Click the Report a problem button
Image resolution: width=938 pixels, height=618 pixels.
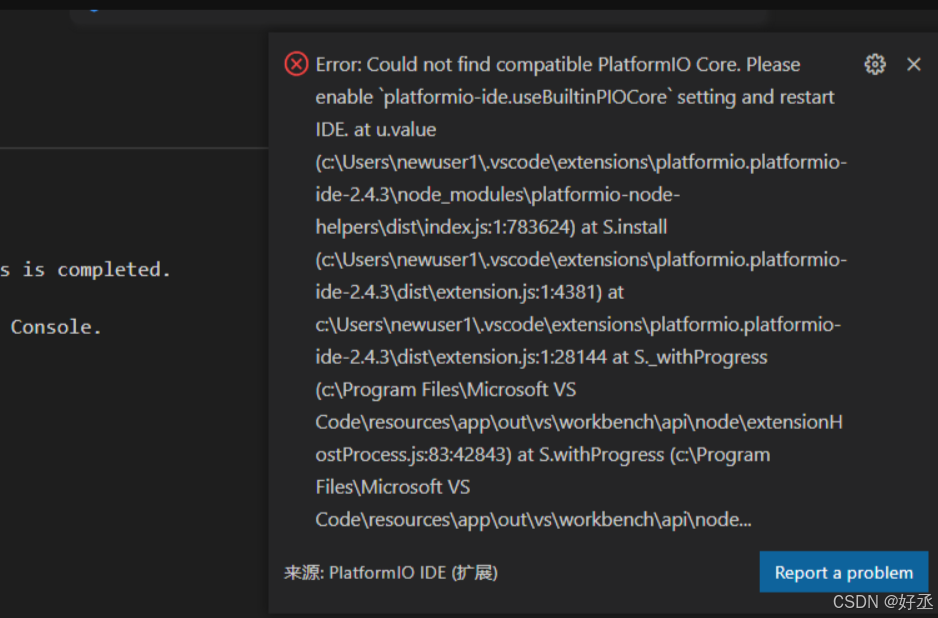click(x=843, y=572)
